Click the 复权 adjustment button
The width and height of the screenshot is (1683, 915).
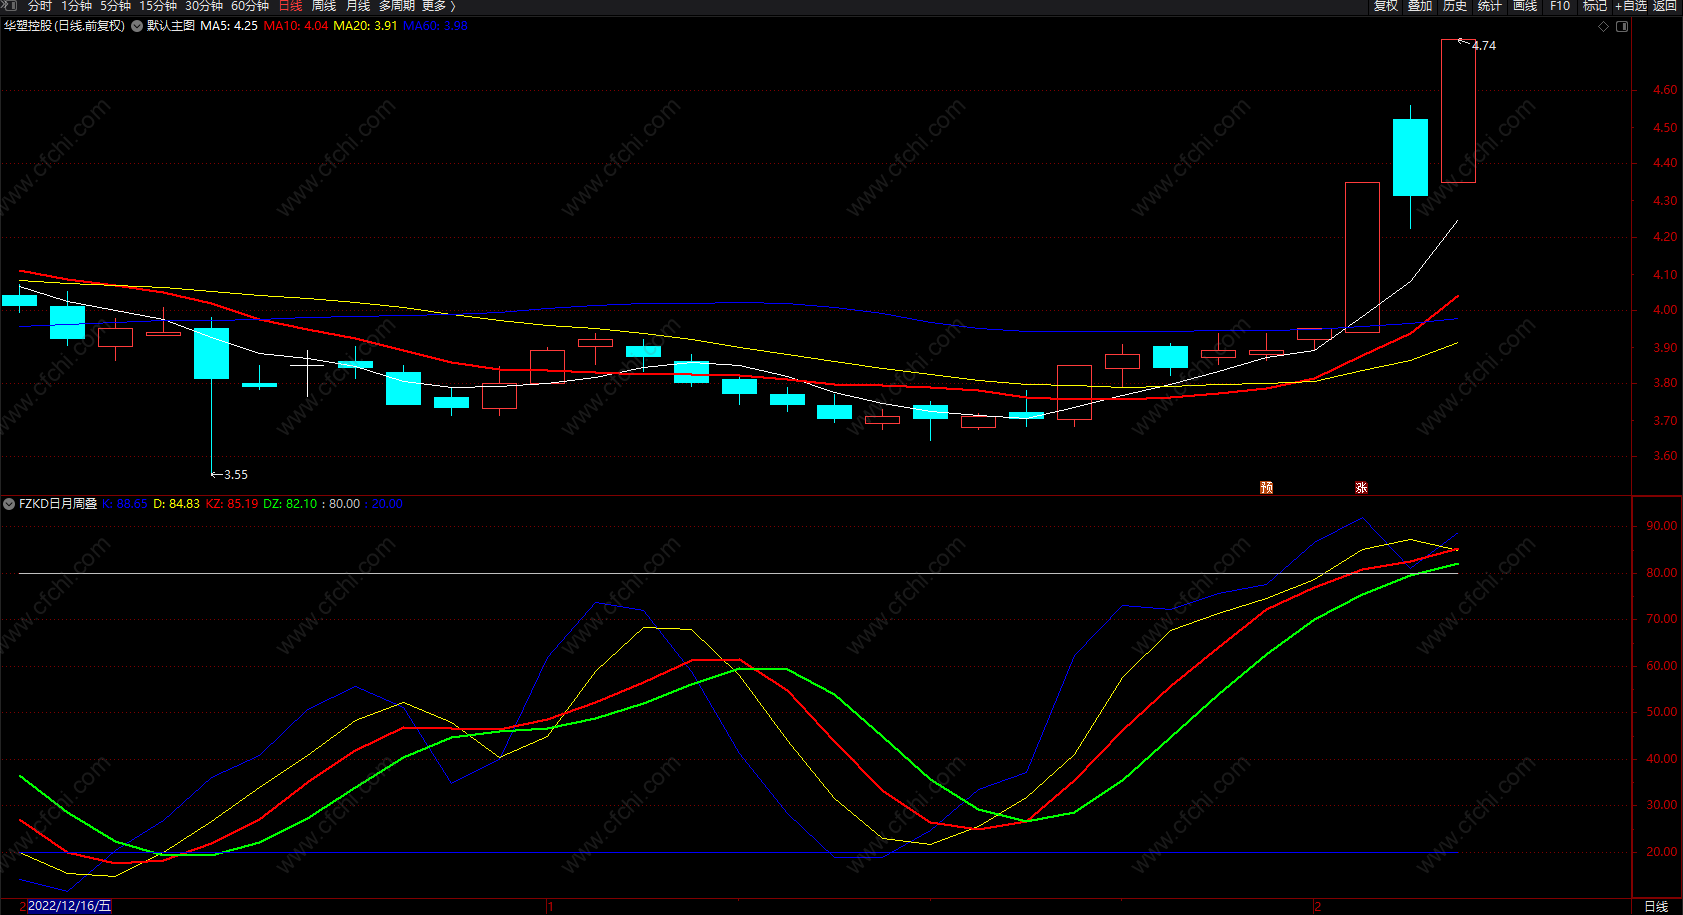(x=1385, y=6)
